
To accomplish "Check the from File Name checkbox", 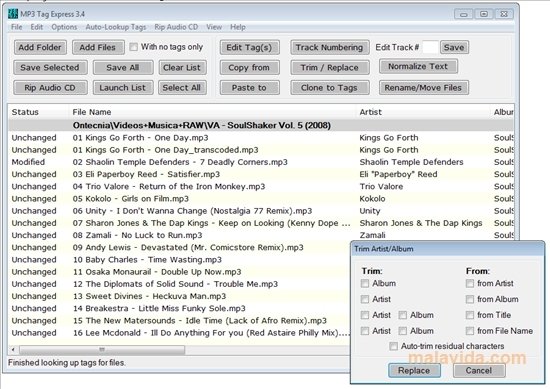I will pos(470,331).
